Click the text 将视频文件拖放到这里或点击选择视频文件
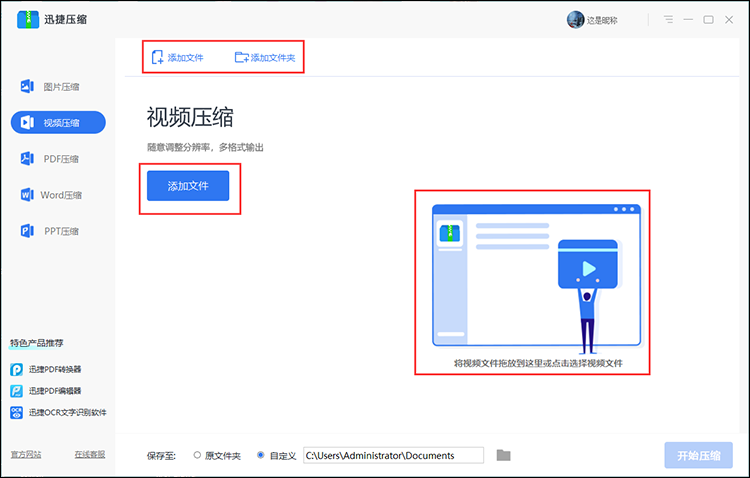The width and height of the screenshot is (750, 478). [x=538, y=363]
